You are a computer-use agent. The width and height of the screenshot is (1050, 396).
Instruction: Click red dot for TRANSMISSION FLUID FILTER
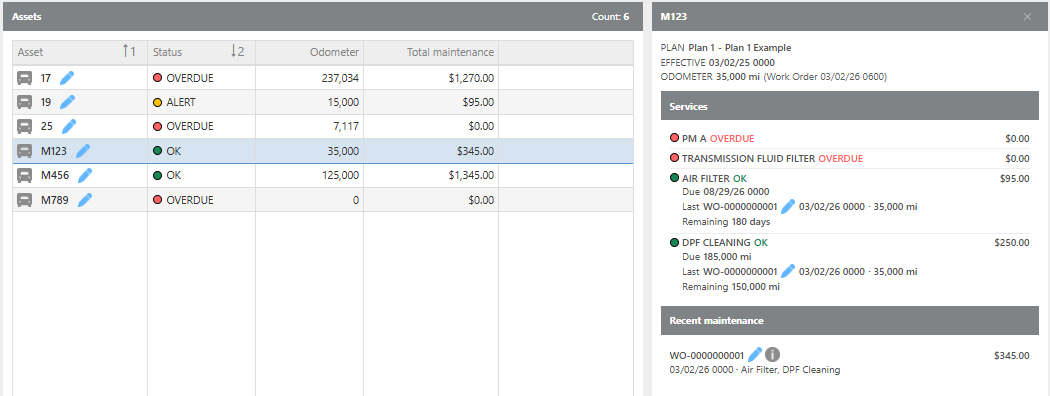coord(674,158)
